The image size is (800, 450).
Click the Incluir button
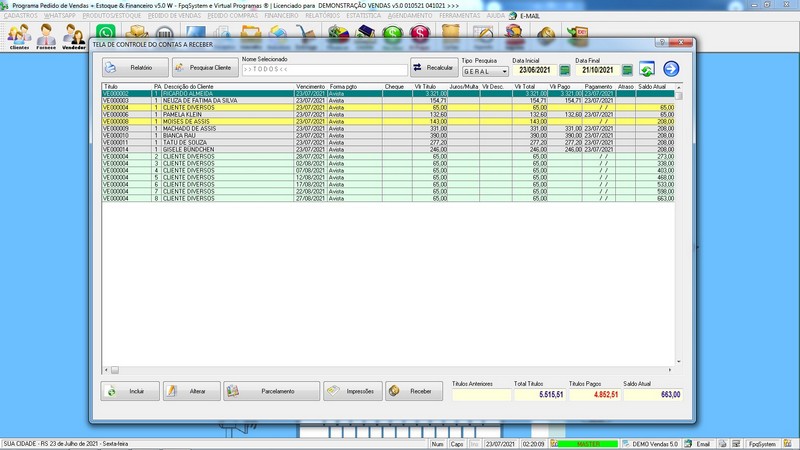(x=130, y=391)
